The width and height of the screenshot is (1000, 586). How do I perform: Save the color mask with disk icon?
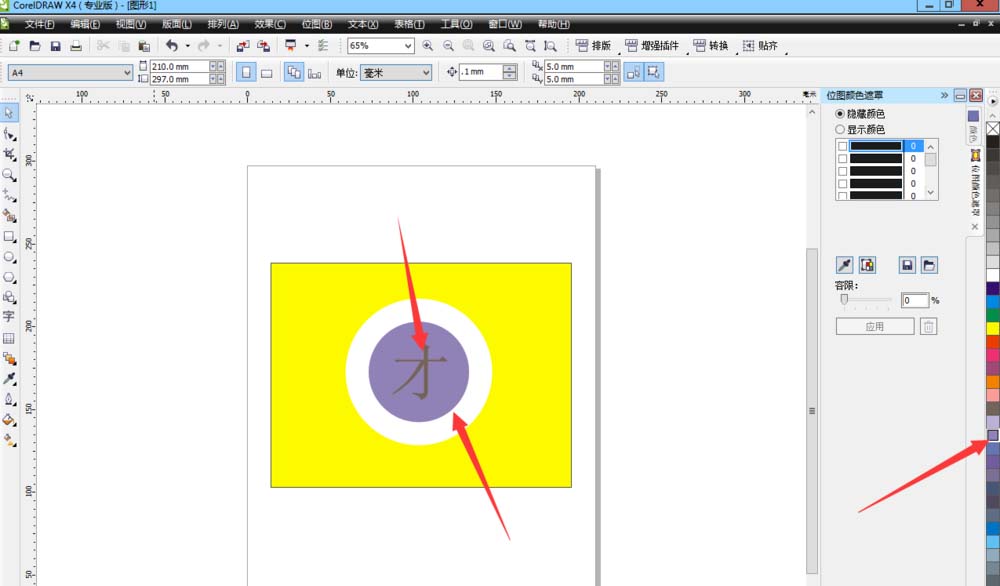pos(907,265)
